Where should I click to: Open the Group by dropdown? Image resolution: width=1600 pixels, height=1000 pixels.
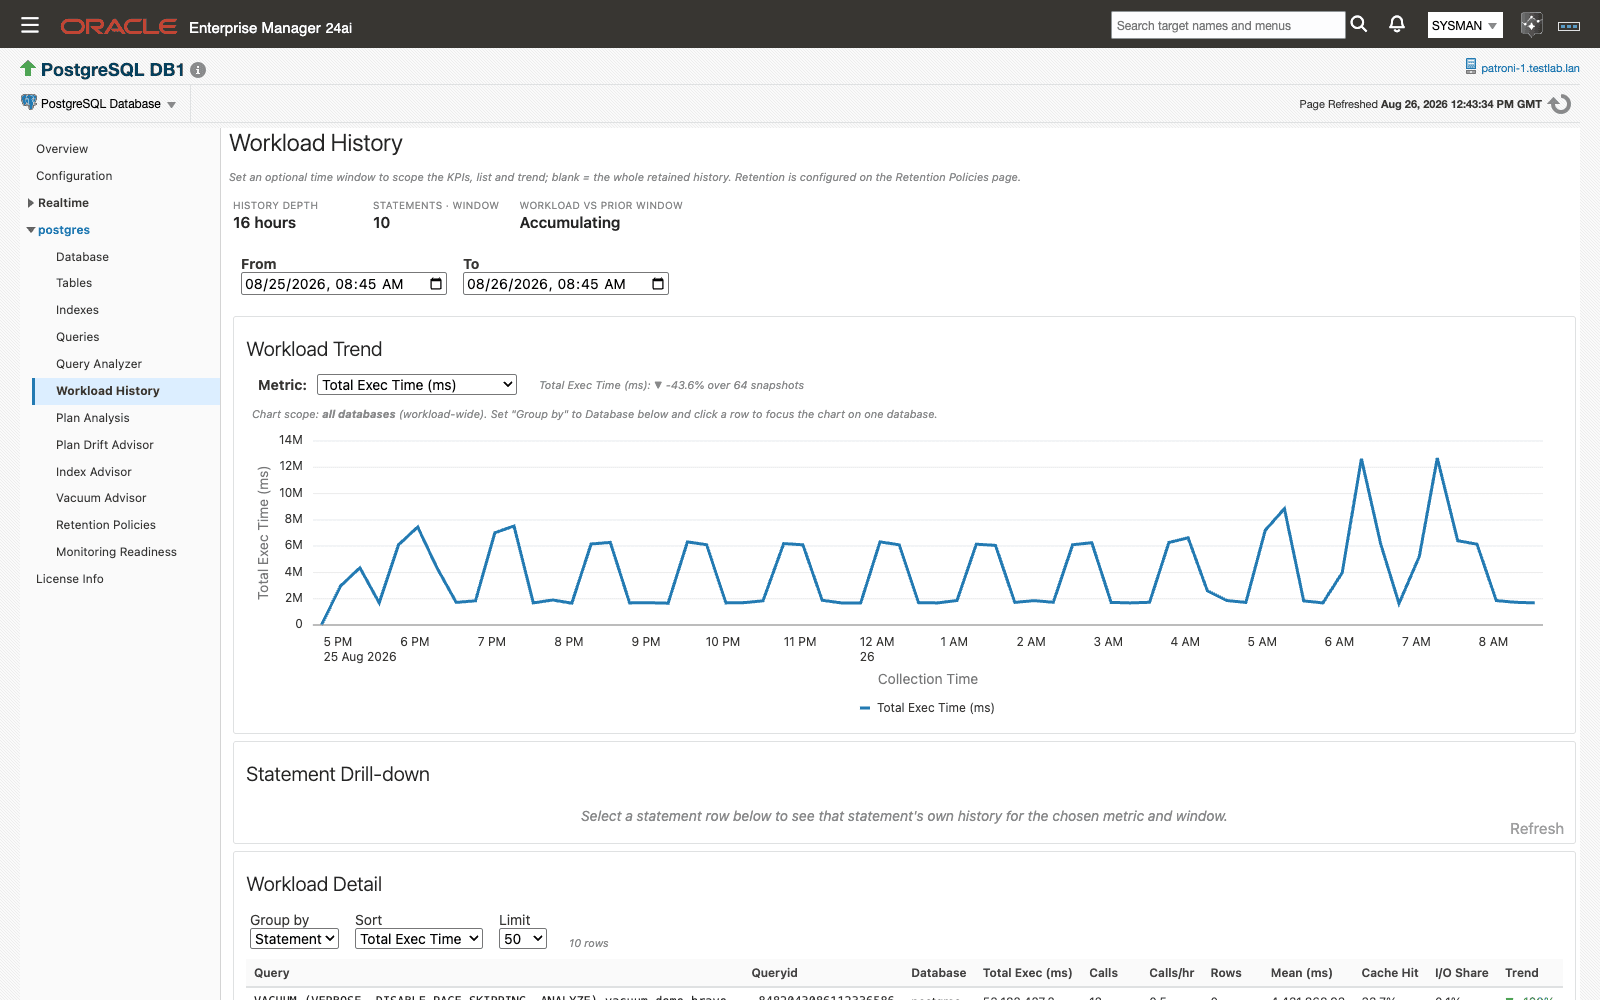pyautogui.click(x=294, y=939)
